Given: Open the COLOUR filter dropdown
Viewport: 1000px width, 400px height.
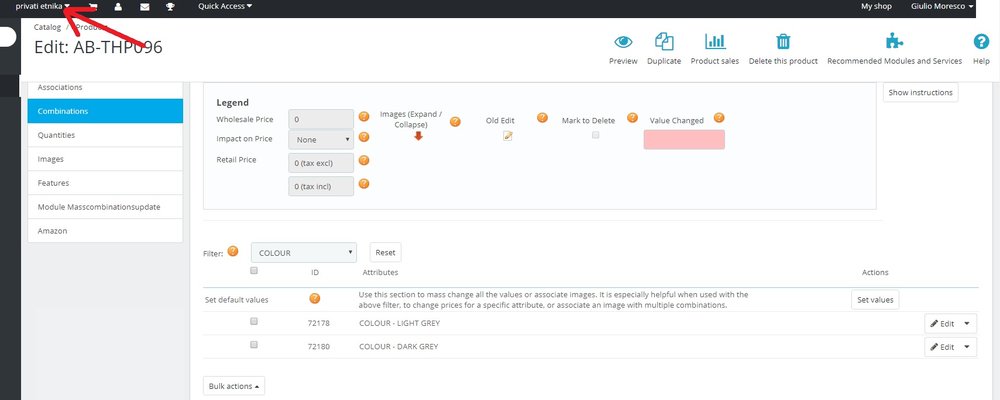Looking at the screenshot, I should pos(304,253).
